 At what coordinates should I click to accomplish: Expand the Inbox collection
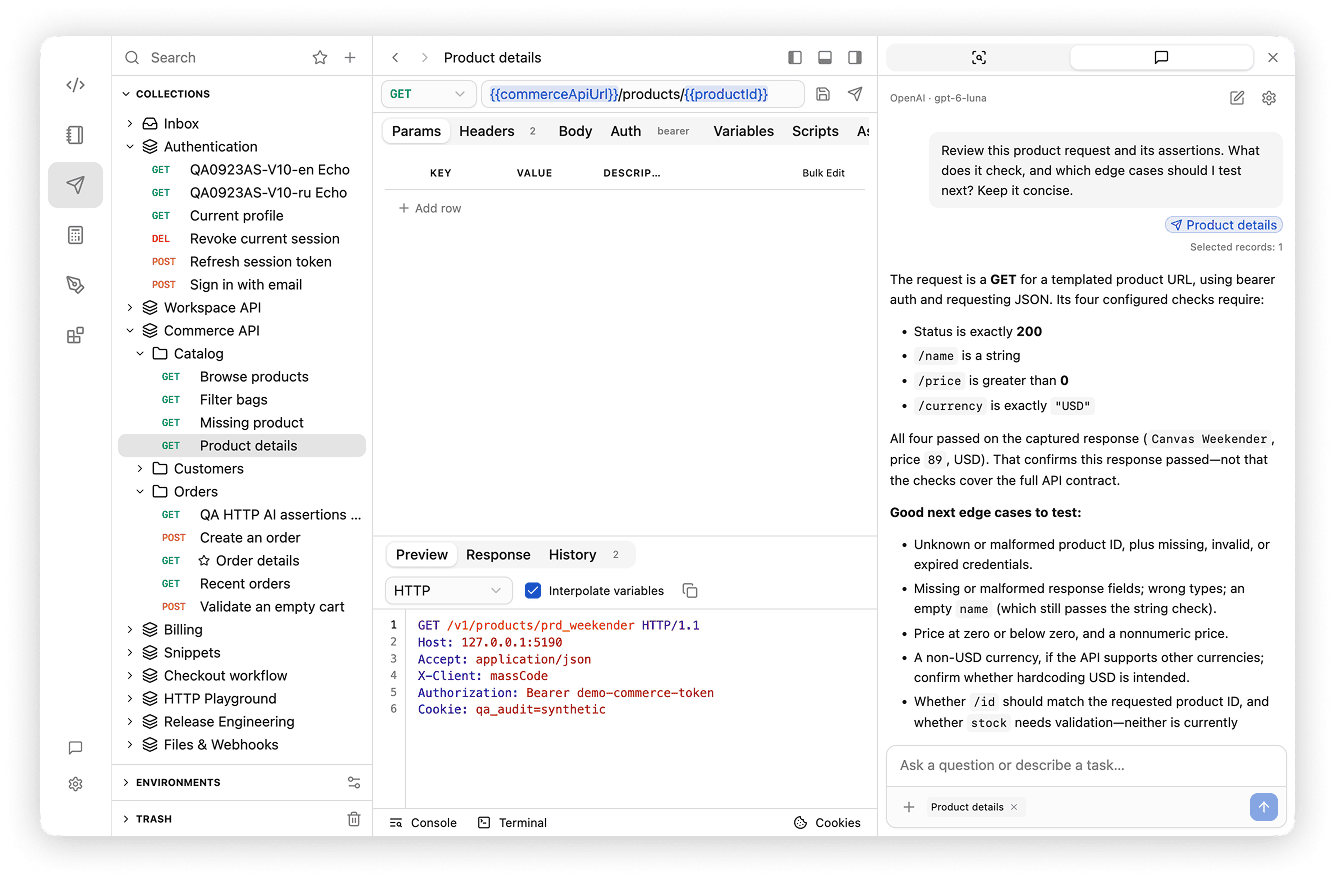tap(130, 124)
